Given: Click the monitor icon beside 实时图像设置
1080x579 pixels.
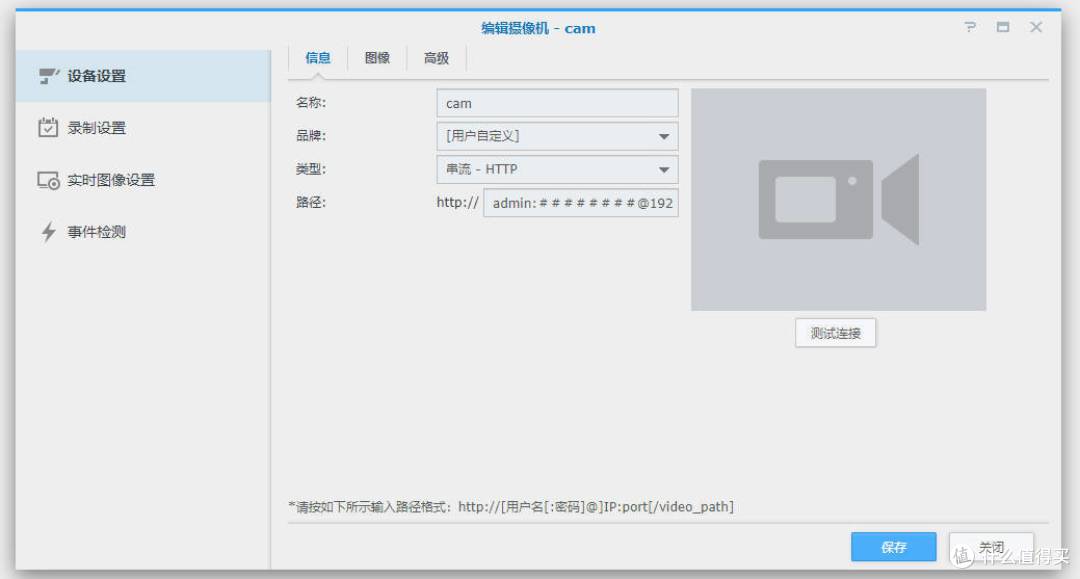Looking at the screenshot, I should coord(48,180).
